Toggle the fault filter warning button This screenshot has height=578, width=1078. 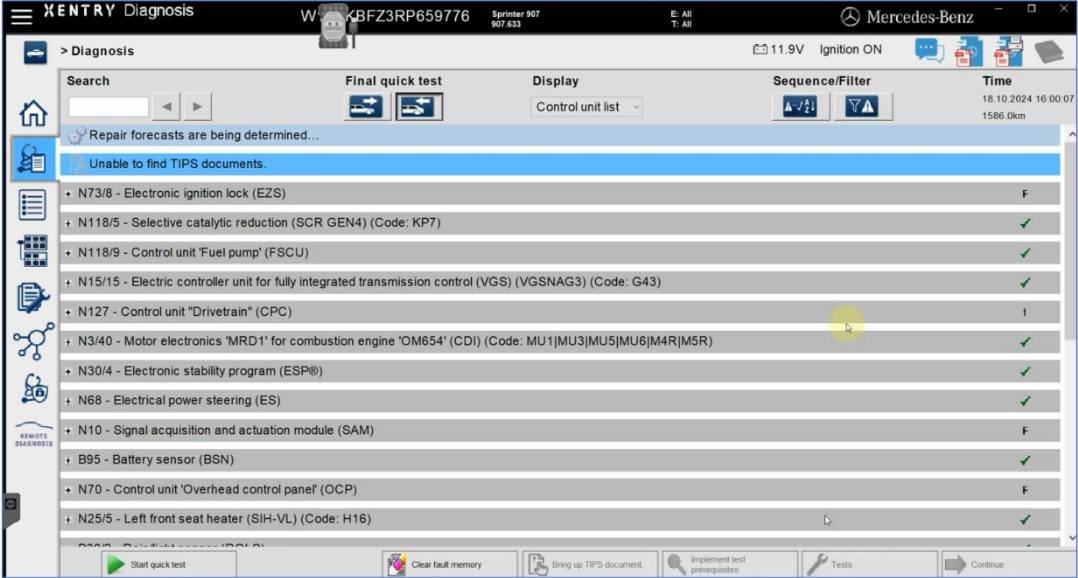pyautogui.click(x=861, y=107)
